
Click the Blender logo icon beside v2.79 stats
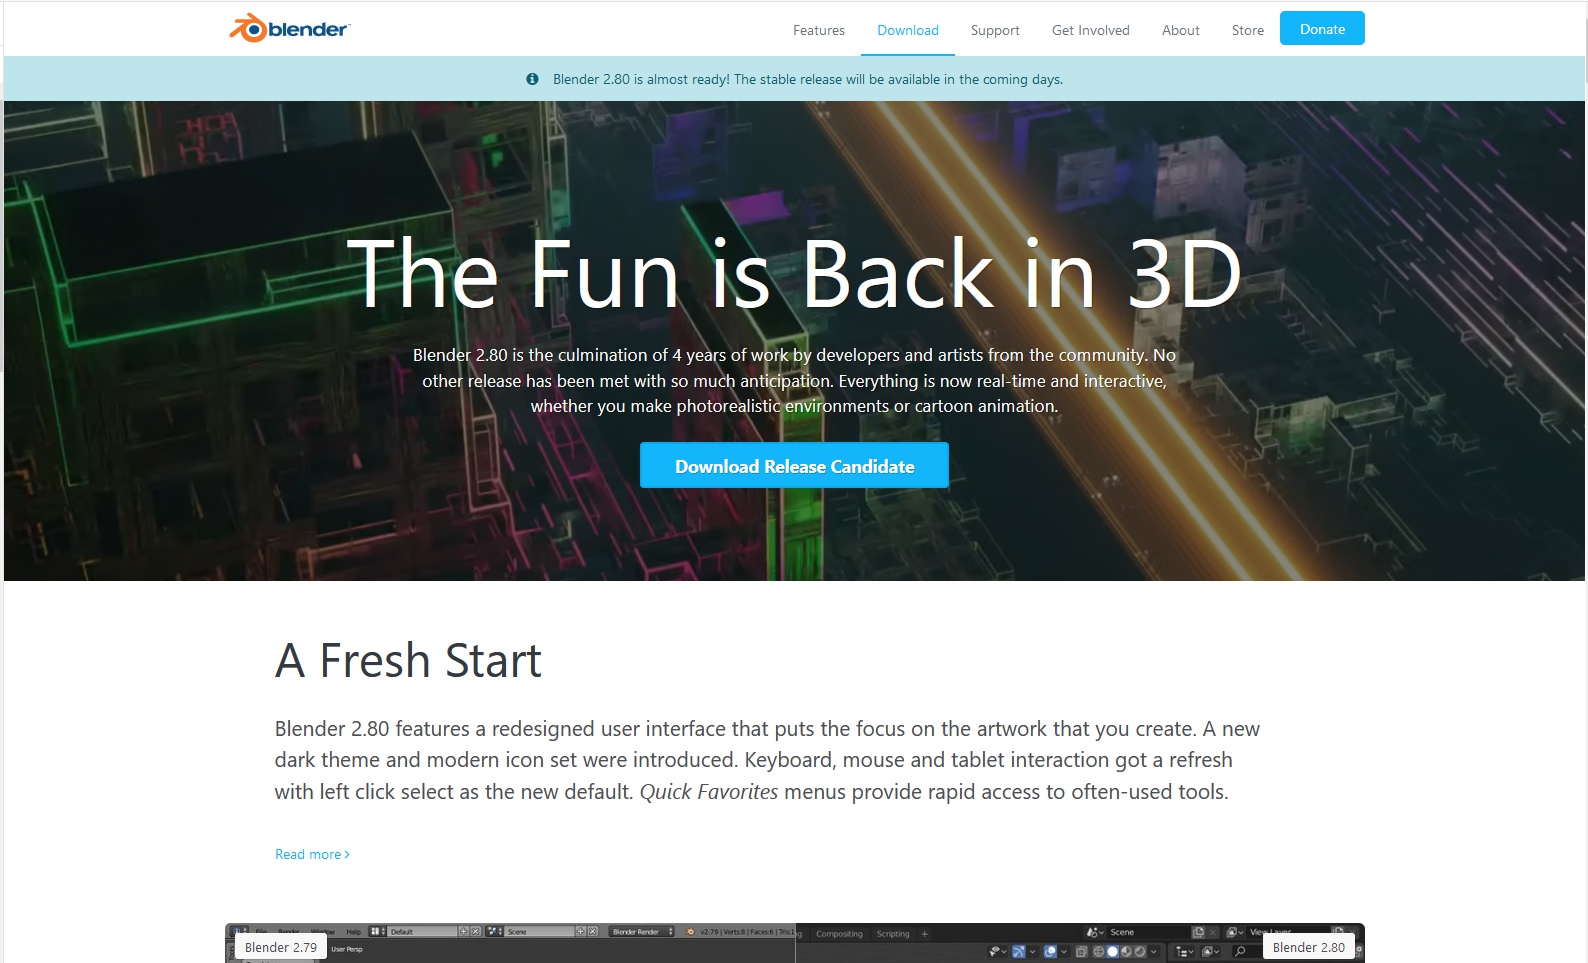pos(690,931)
